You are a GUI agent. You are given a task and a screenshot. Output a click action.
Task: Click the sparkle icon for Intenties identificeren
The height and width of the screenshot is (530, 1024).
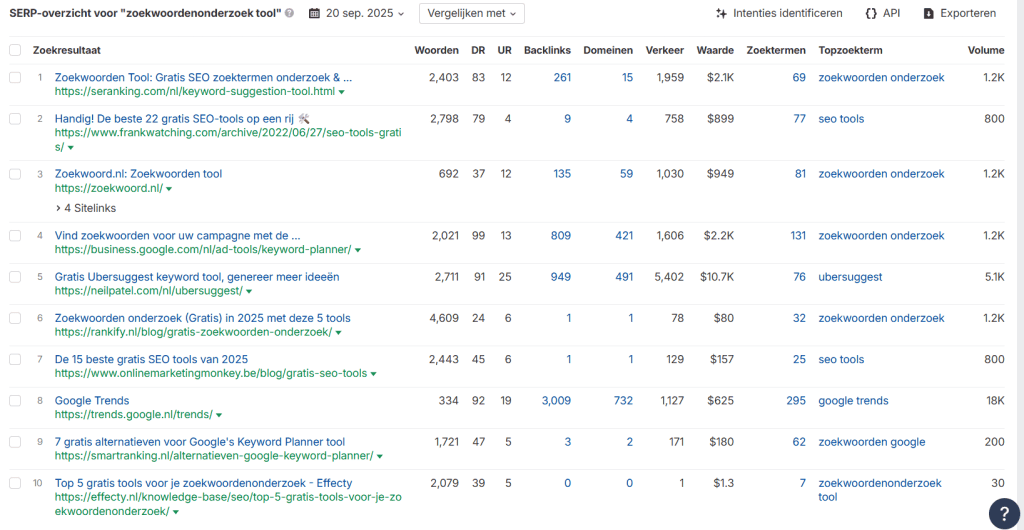[721, 14]
